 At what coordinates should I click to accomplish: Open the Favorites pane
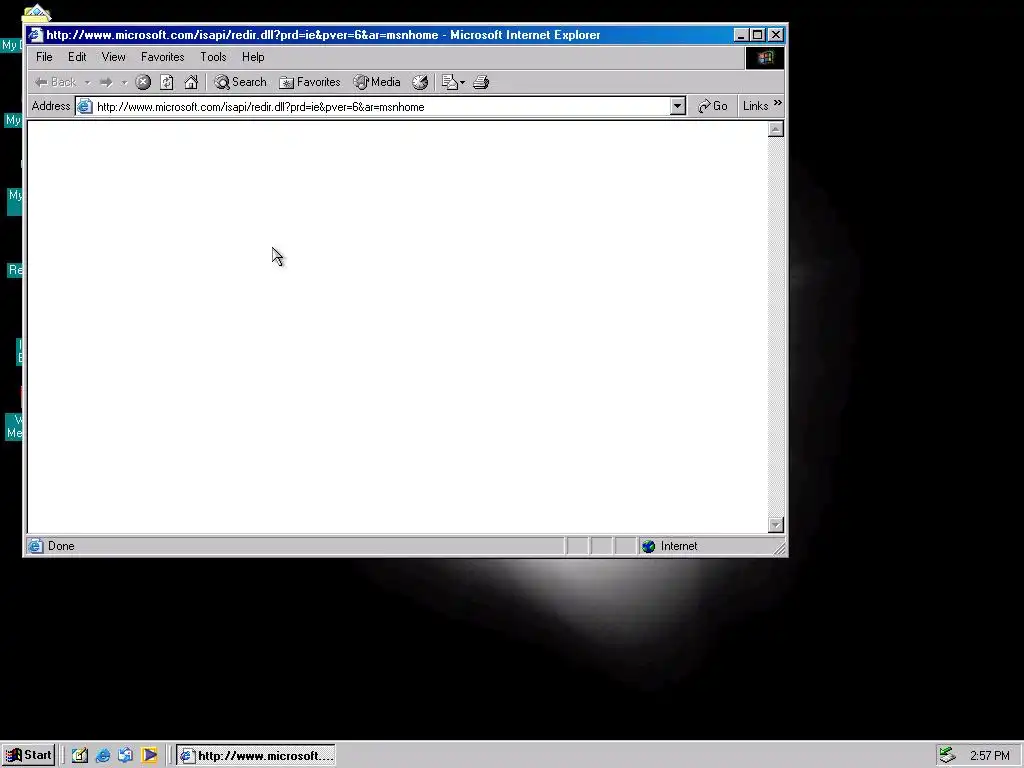pyautogui.click(x=310, y=82)
